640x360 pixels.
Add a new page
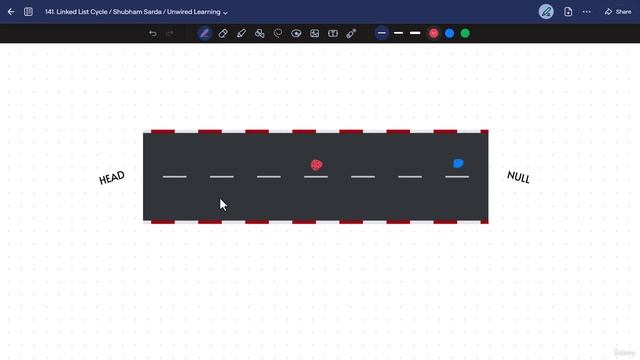(568, 12)
